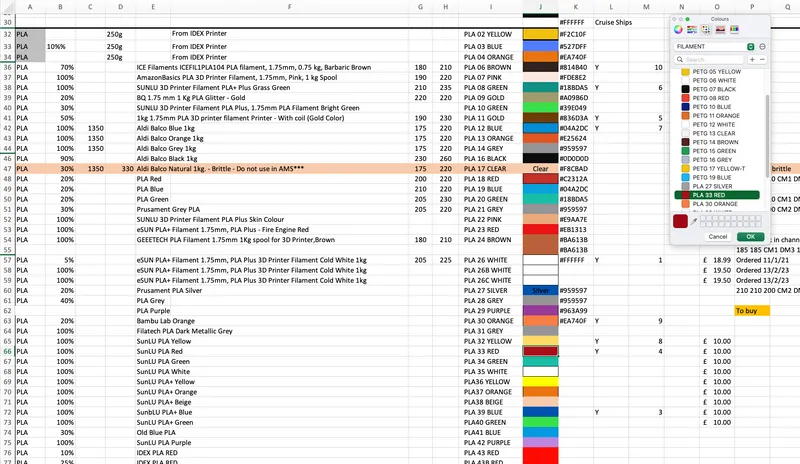Select column J header
This screenshot has height=464, width=800.
(540, 7)
